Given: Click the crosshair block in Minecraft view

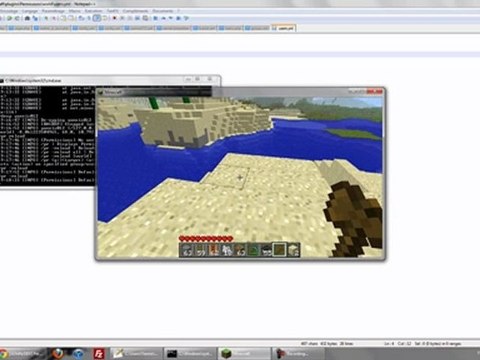Looking at the screenshot, I should [240, 177].
